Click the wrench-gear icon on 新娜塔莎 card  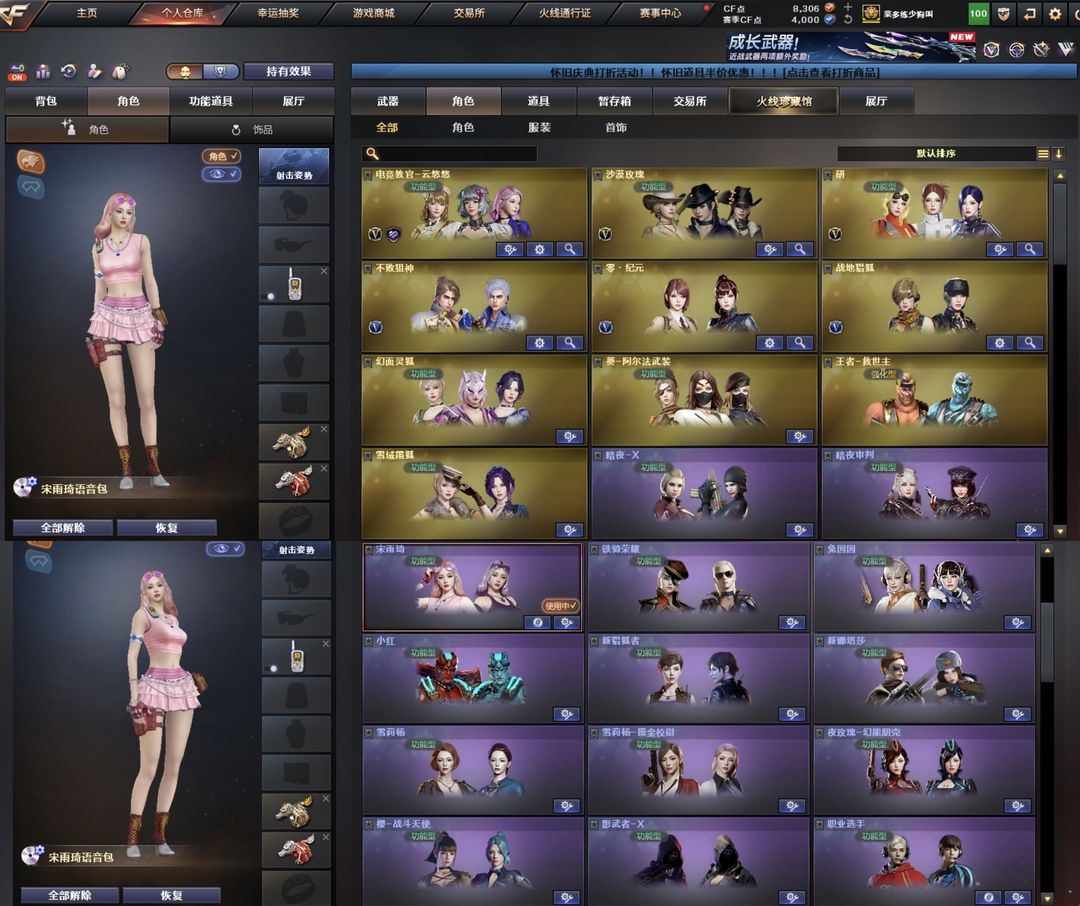tap(1017, 714)
